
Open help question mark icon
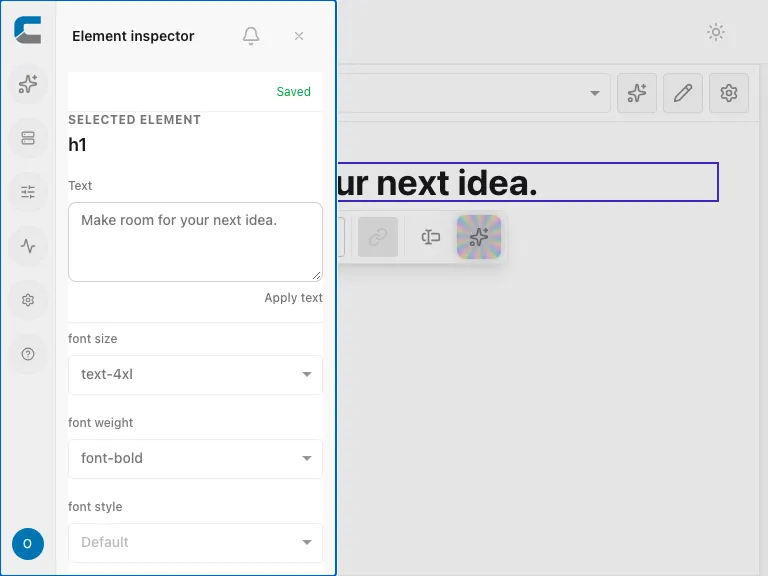pos(28,354)
